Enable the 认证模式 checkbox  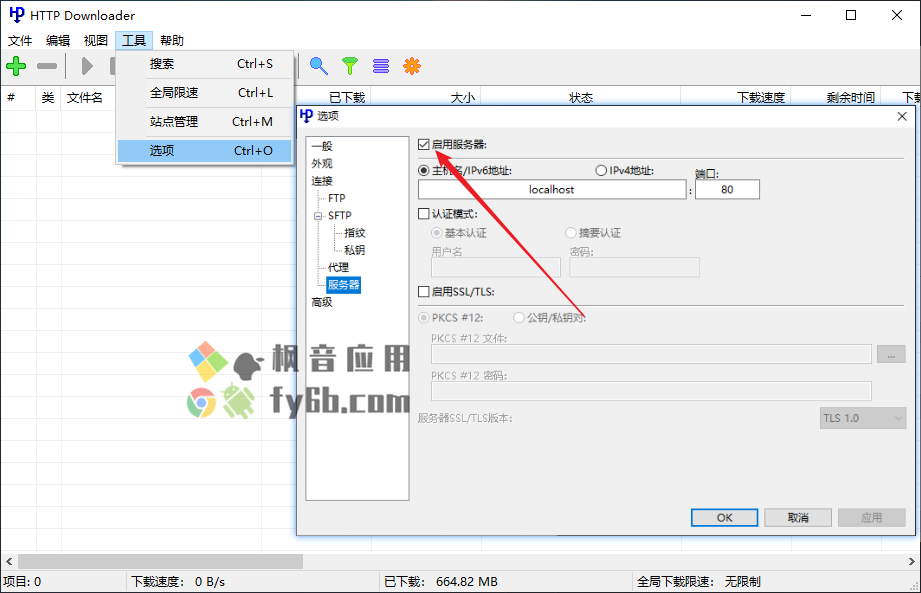pyautogui.click(x=423, y=214)
